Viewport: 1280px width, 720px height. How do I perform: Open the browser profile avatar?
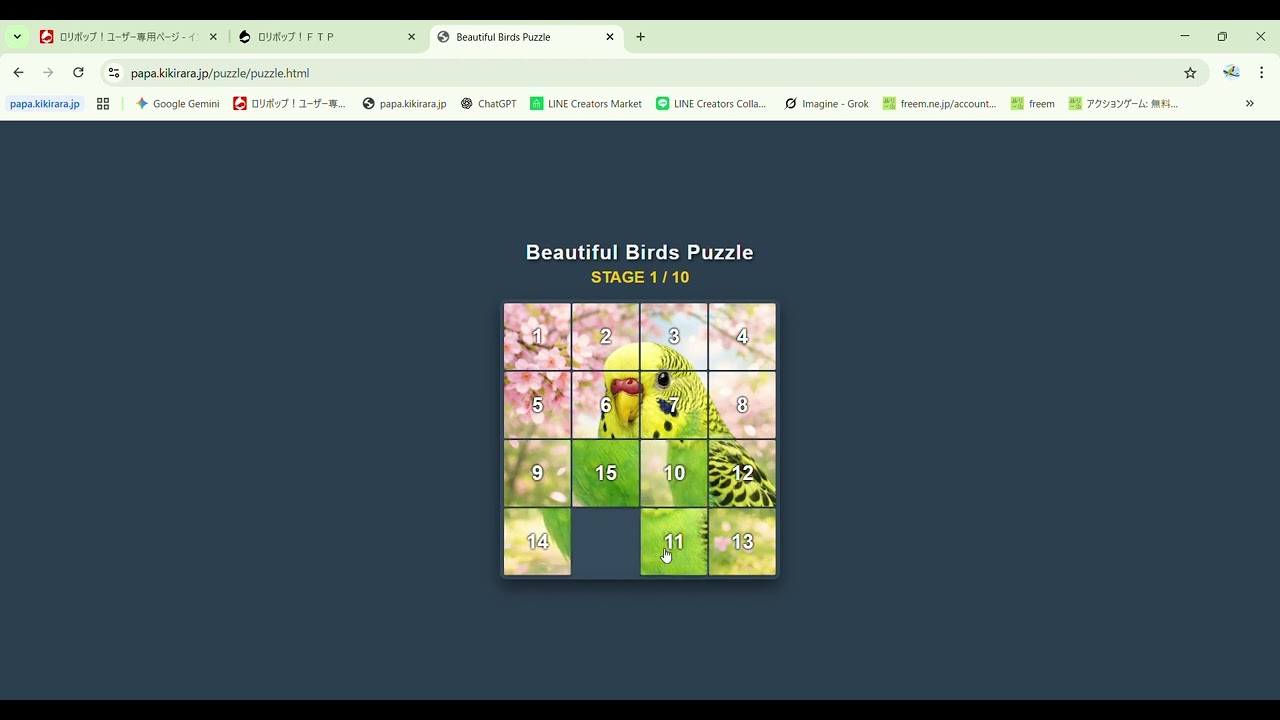coord(1231,73)
